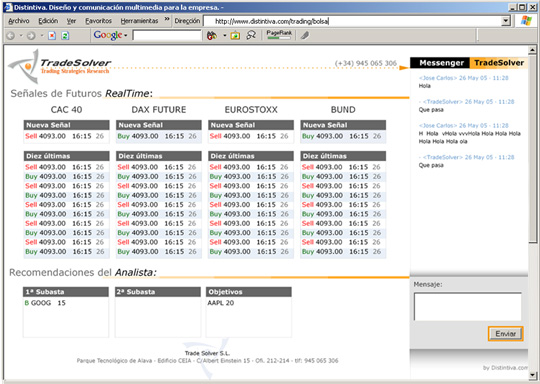The width and height of the screenshot is (540, 384).
Task: Expand the address bar URL dropdown
Action: pos(506,21)
